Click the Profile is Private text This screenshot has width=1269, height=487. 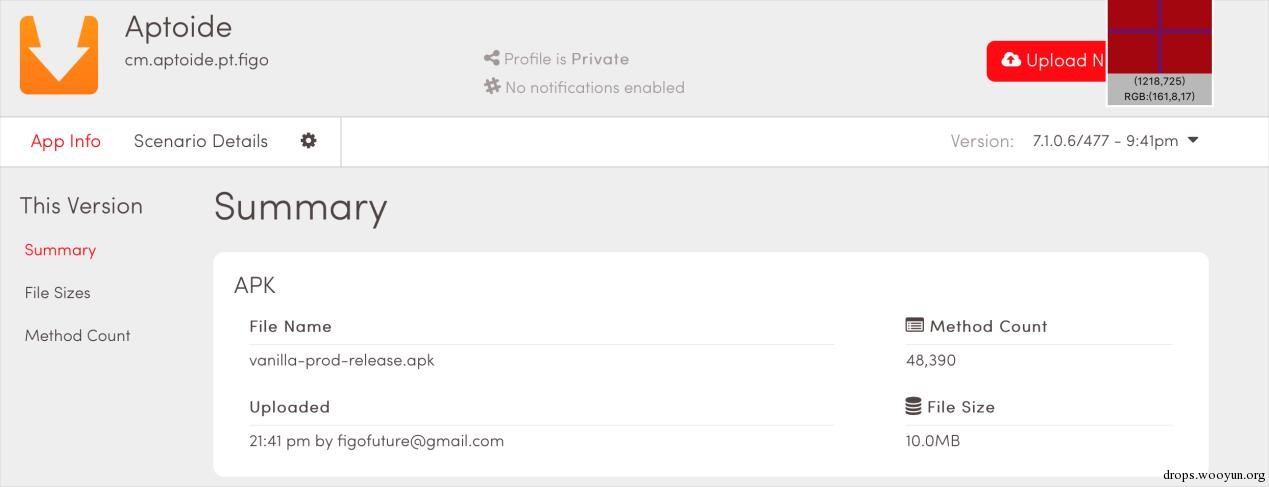567,59
